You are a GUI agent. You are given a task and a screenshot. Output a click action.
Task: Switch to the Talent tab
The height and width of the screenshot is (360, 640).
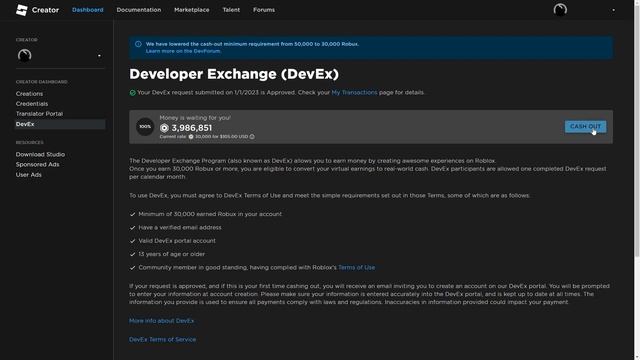click(x=231, y=10)
